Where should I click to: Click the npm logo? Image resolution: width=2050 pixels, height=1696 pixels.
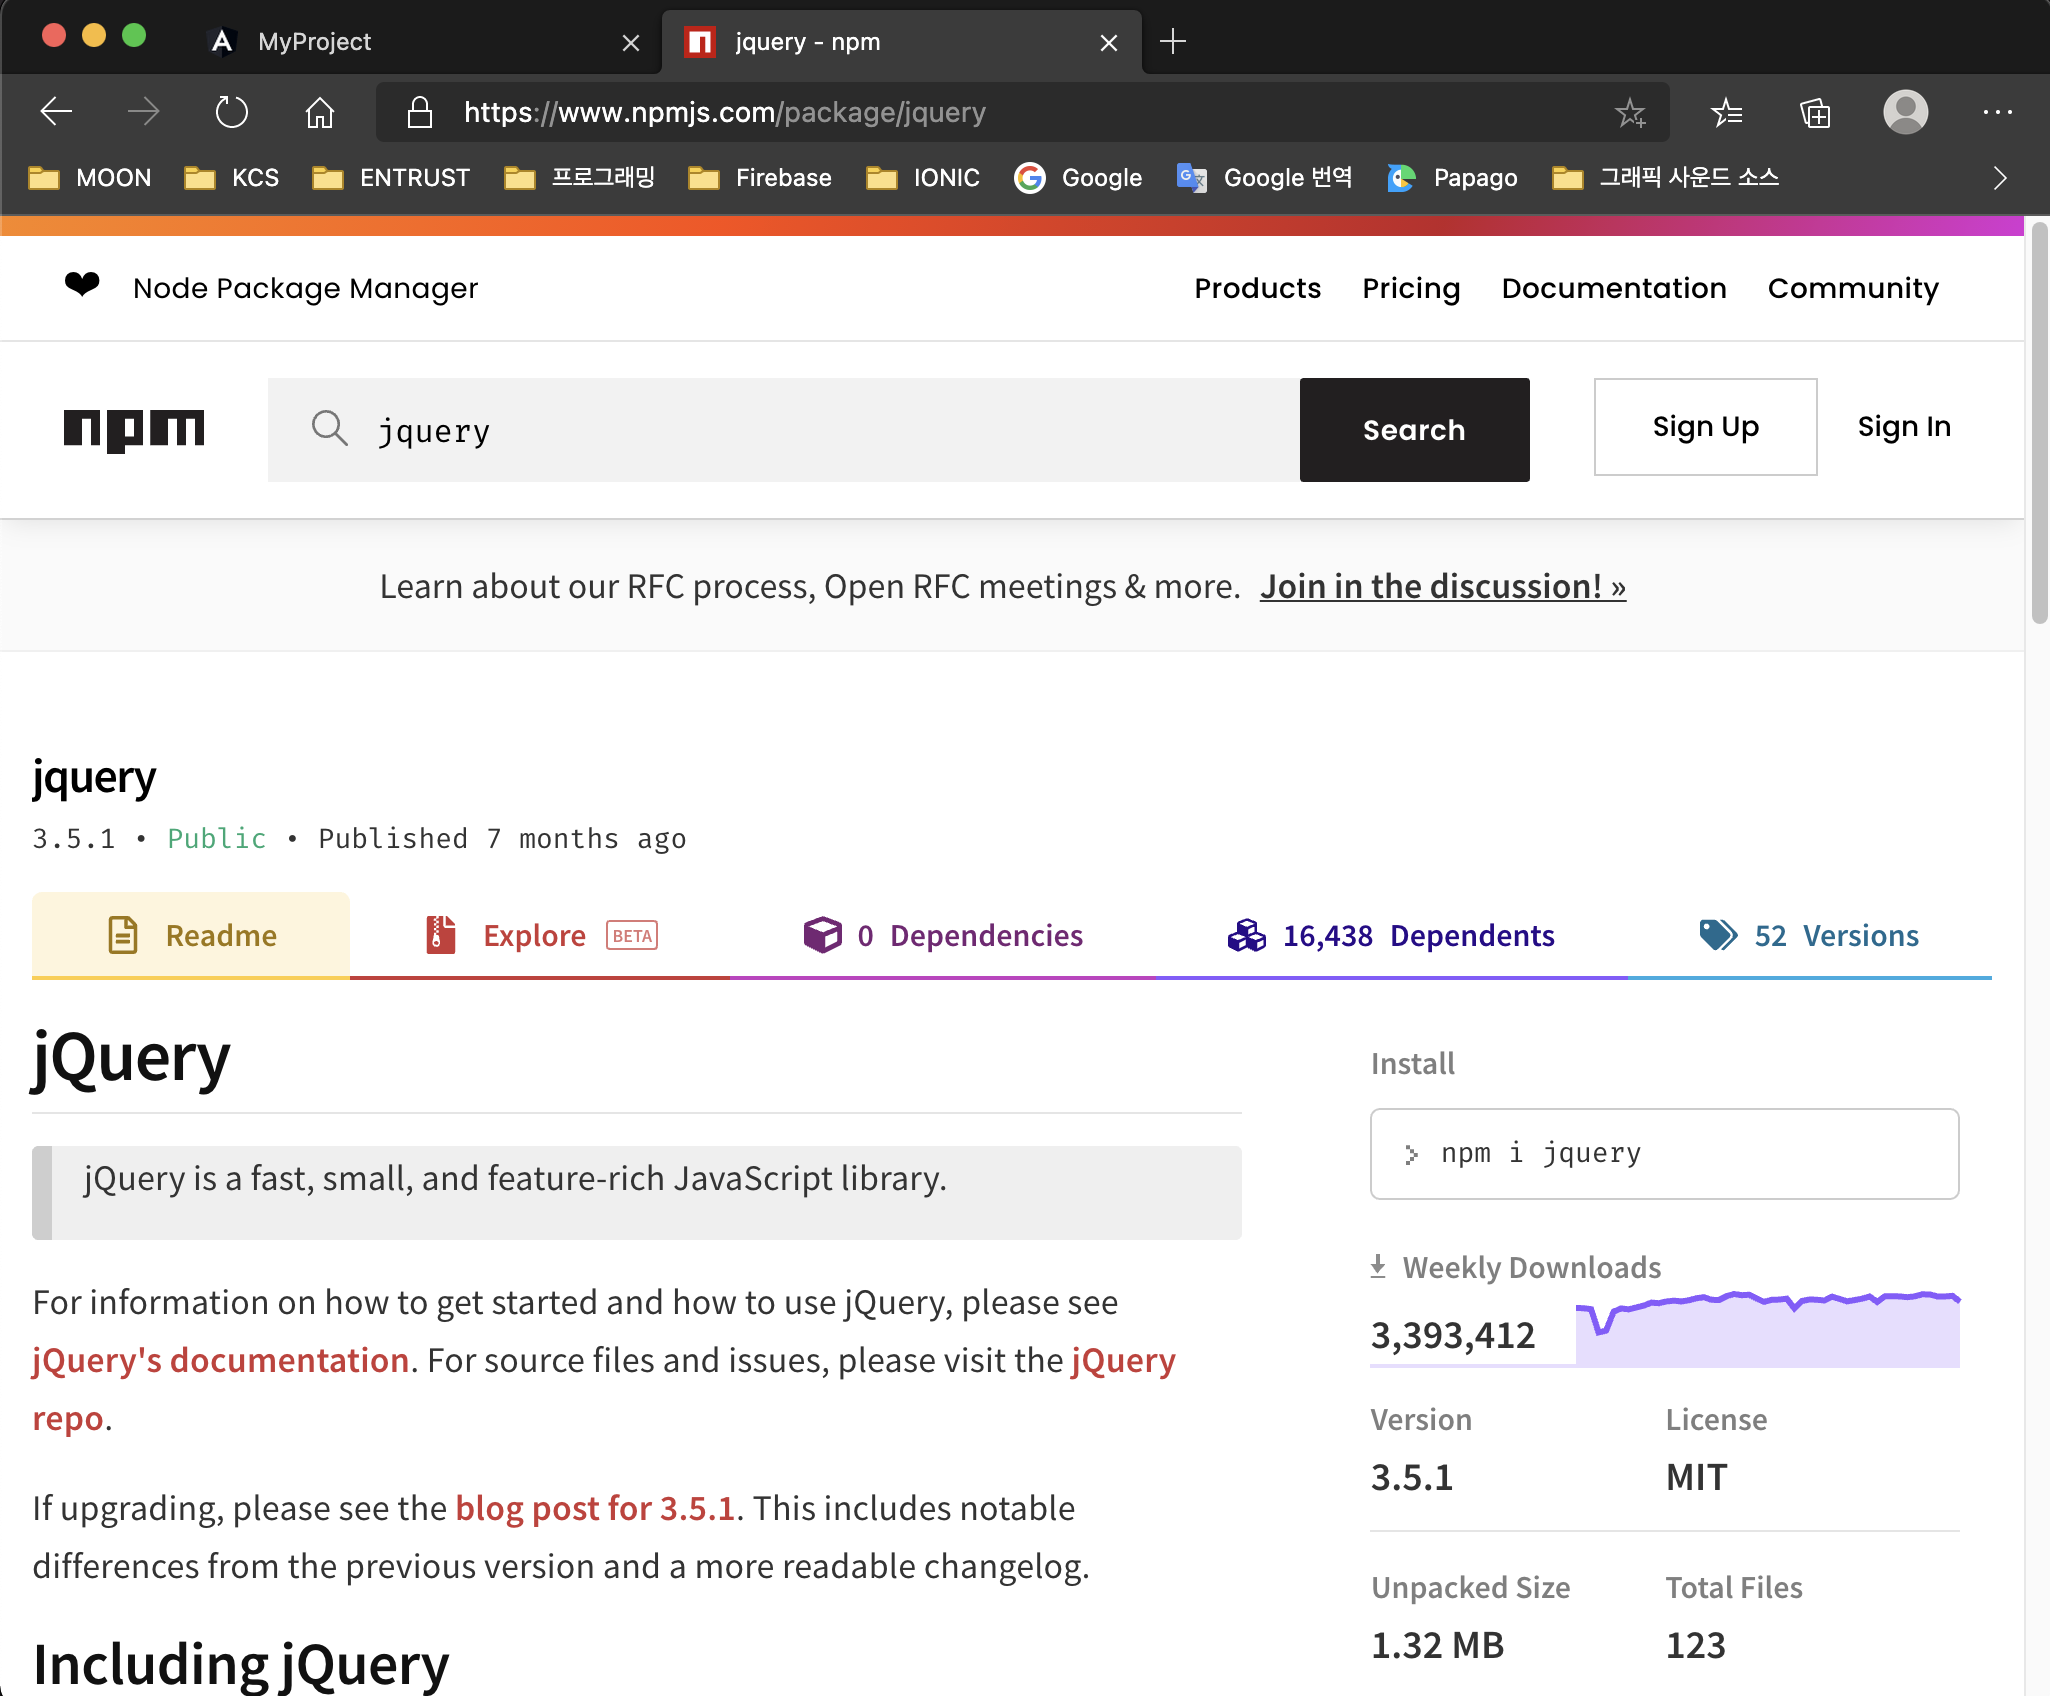tap(134, 430)
